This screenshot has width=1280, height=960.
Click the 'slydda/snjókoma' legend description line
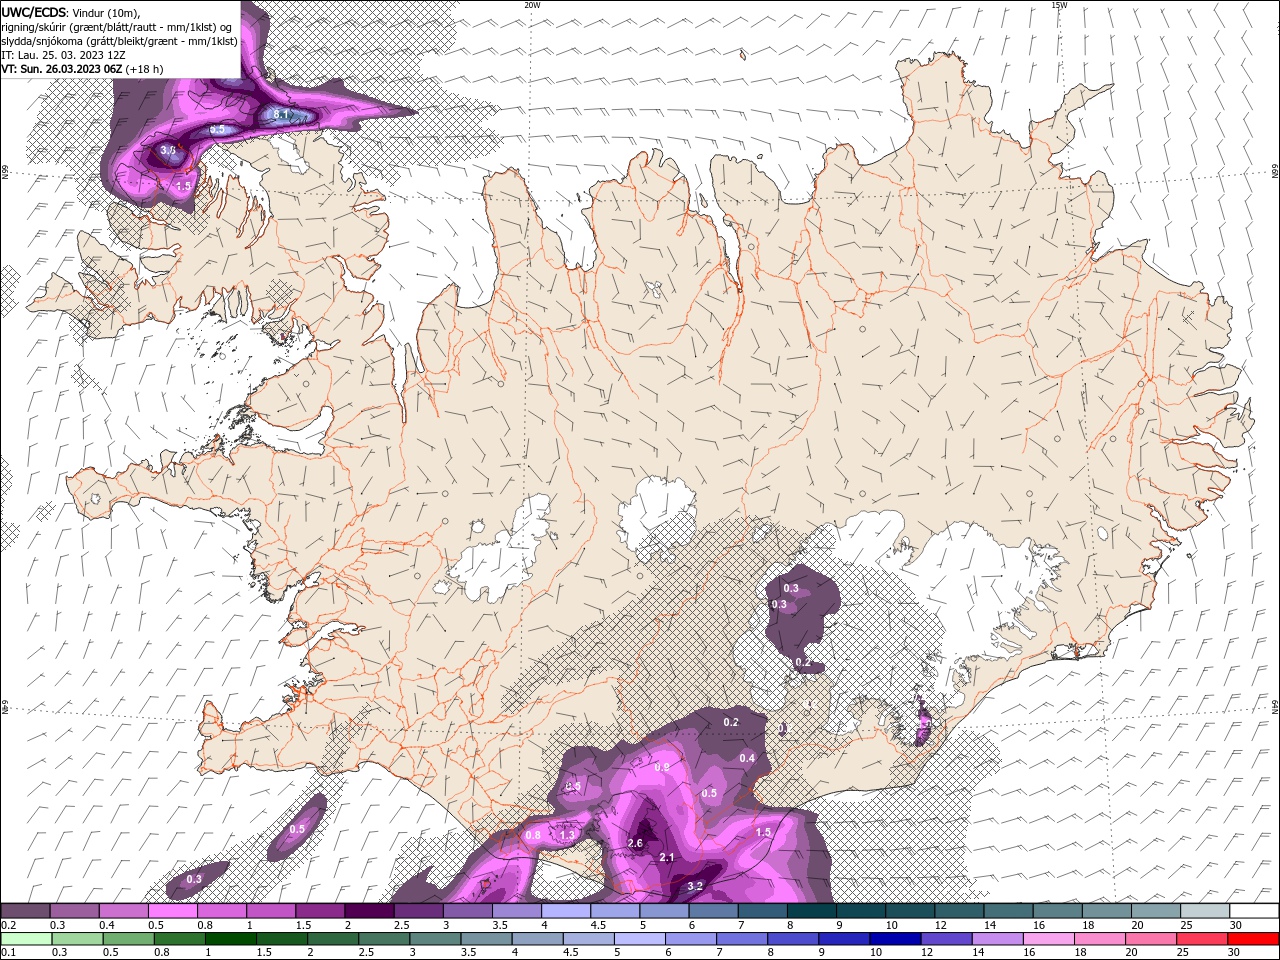tap(119, 41)
